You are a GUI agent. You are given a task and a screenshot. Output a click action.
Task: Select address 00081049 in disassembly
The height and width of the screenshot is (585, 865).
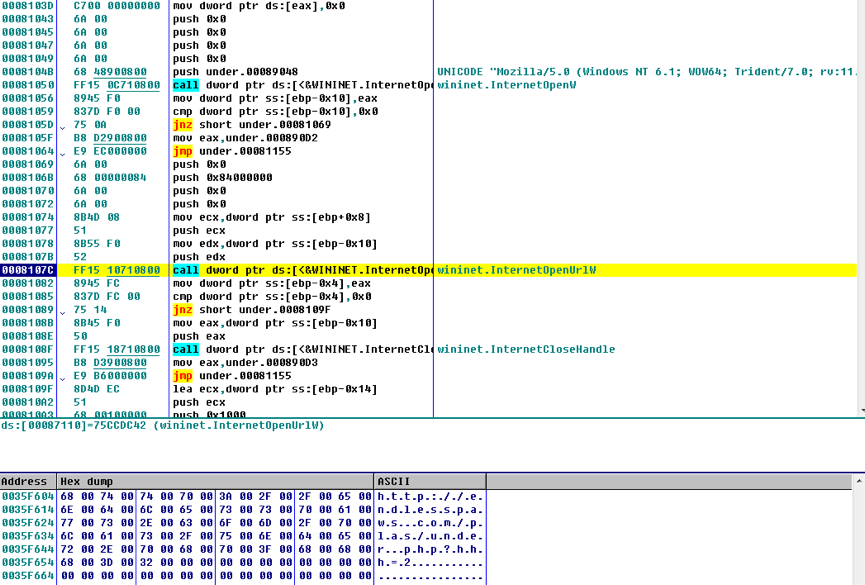[x=28, y=58]
